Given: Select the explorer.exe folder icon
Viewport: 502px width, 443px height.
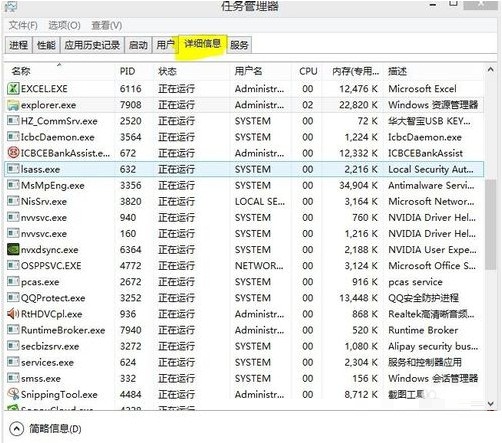Looking at the screenshot, I should tap(13, 105).
